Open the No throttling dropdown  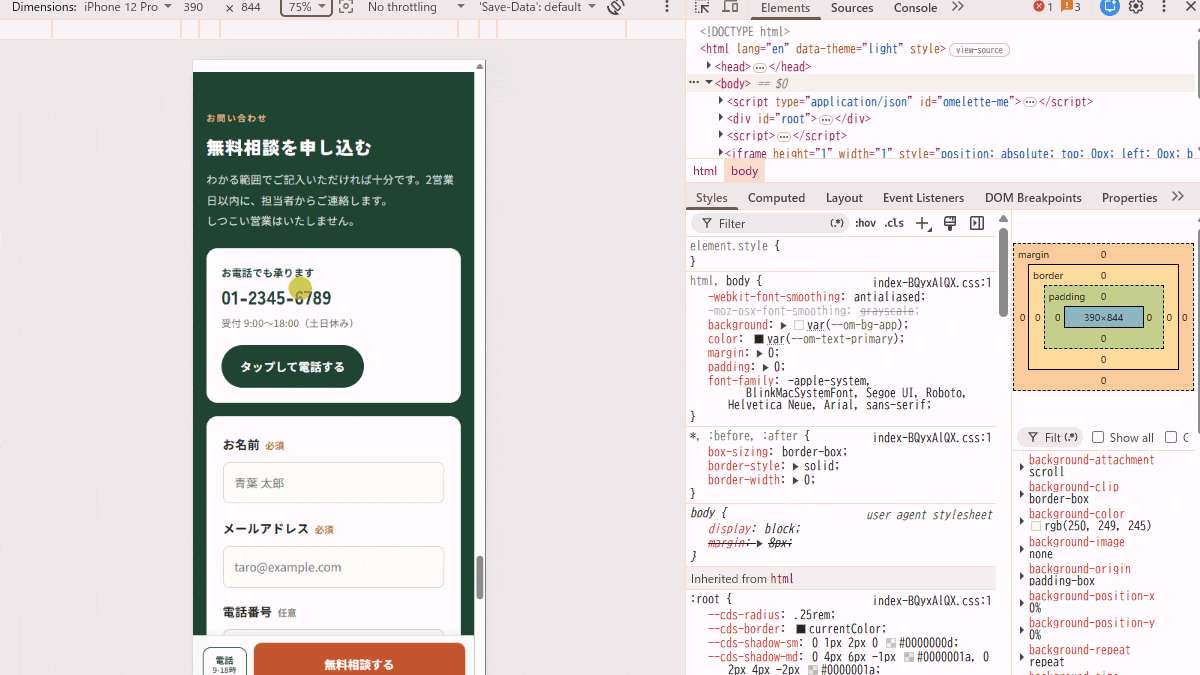pyautogui.click(x=415, y=7)
